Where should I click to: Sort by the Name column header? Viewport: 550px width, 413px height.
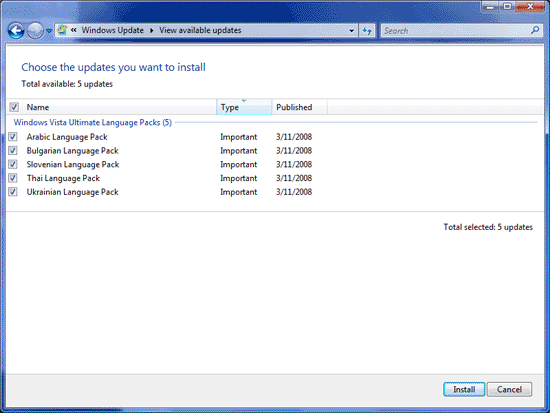click(x=119, y=107)
